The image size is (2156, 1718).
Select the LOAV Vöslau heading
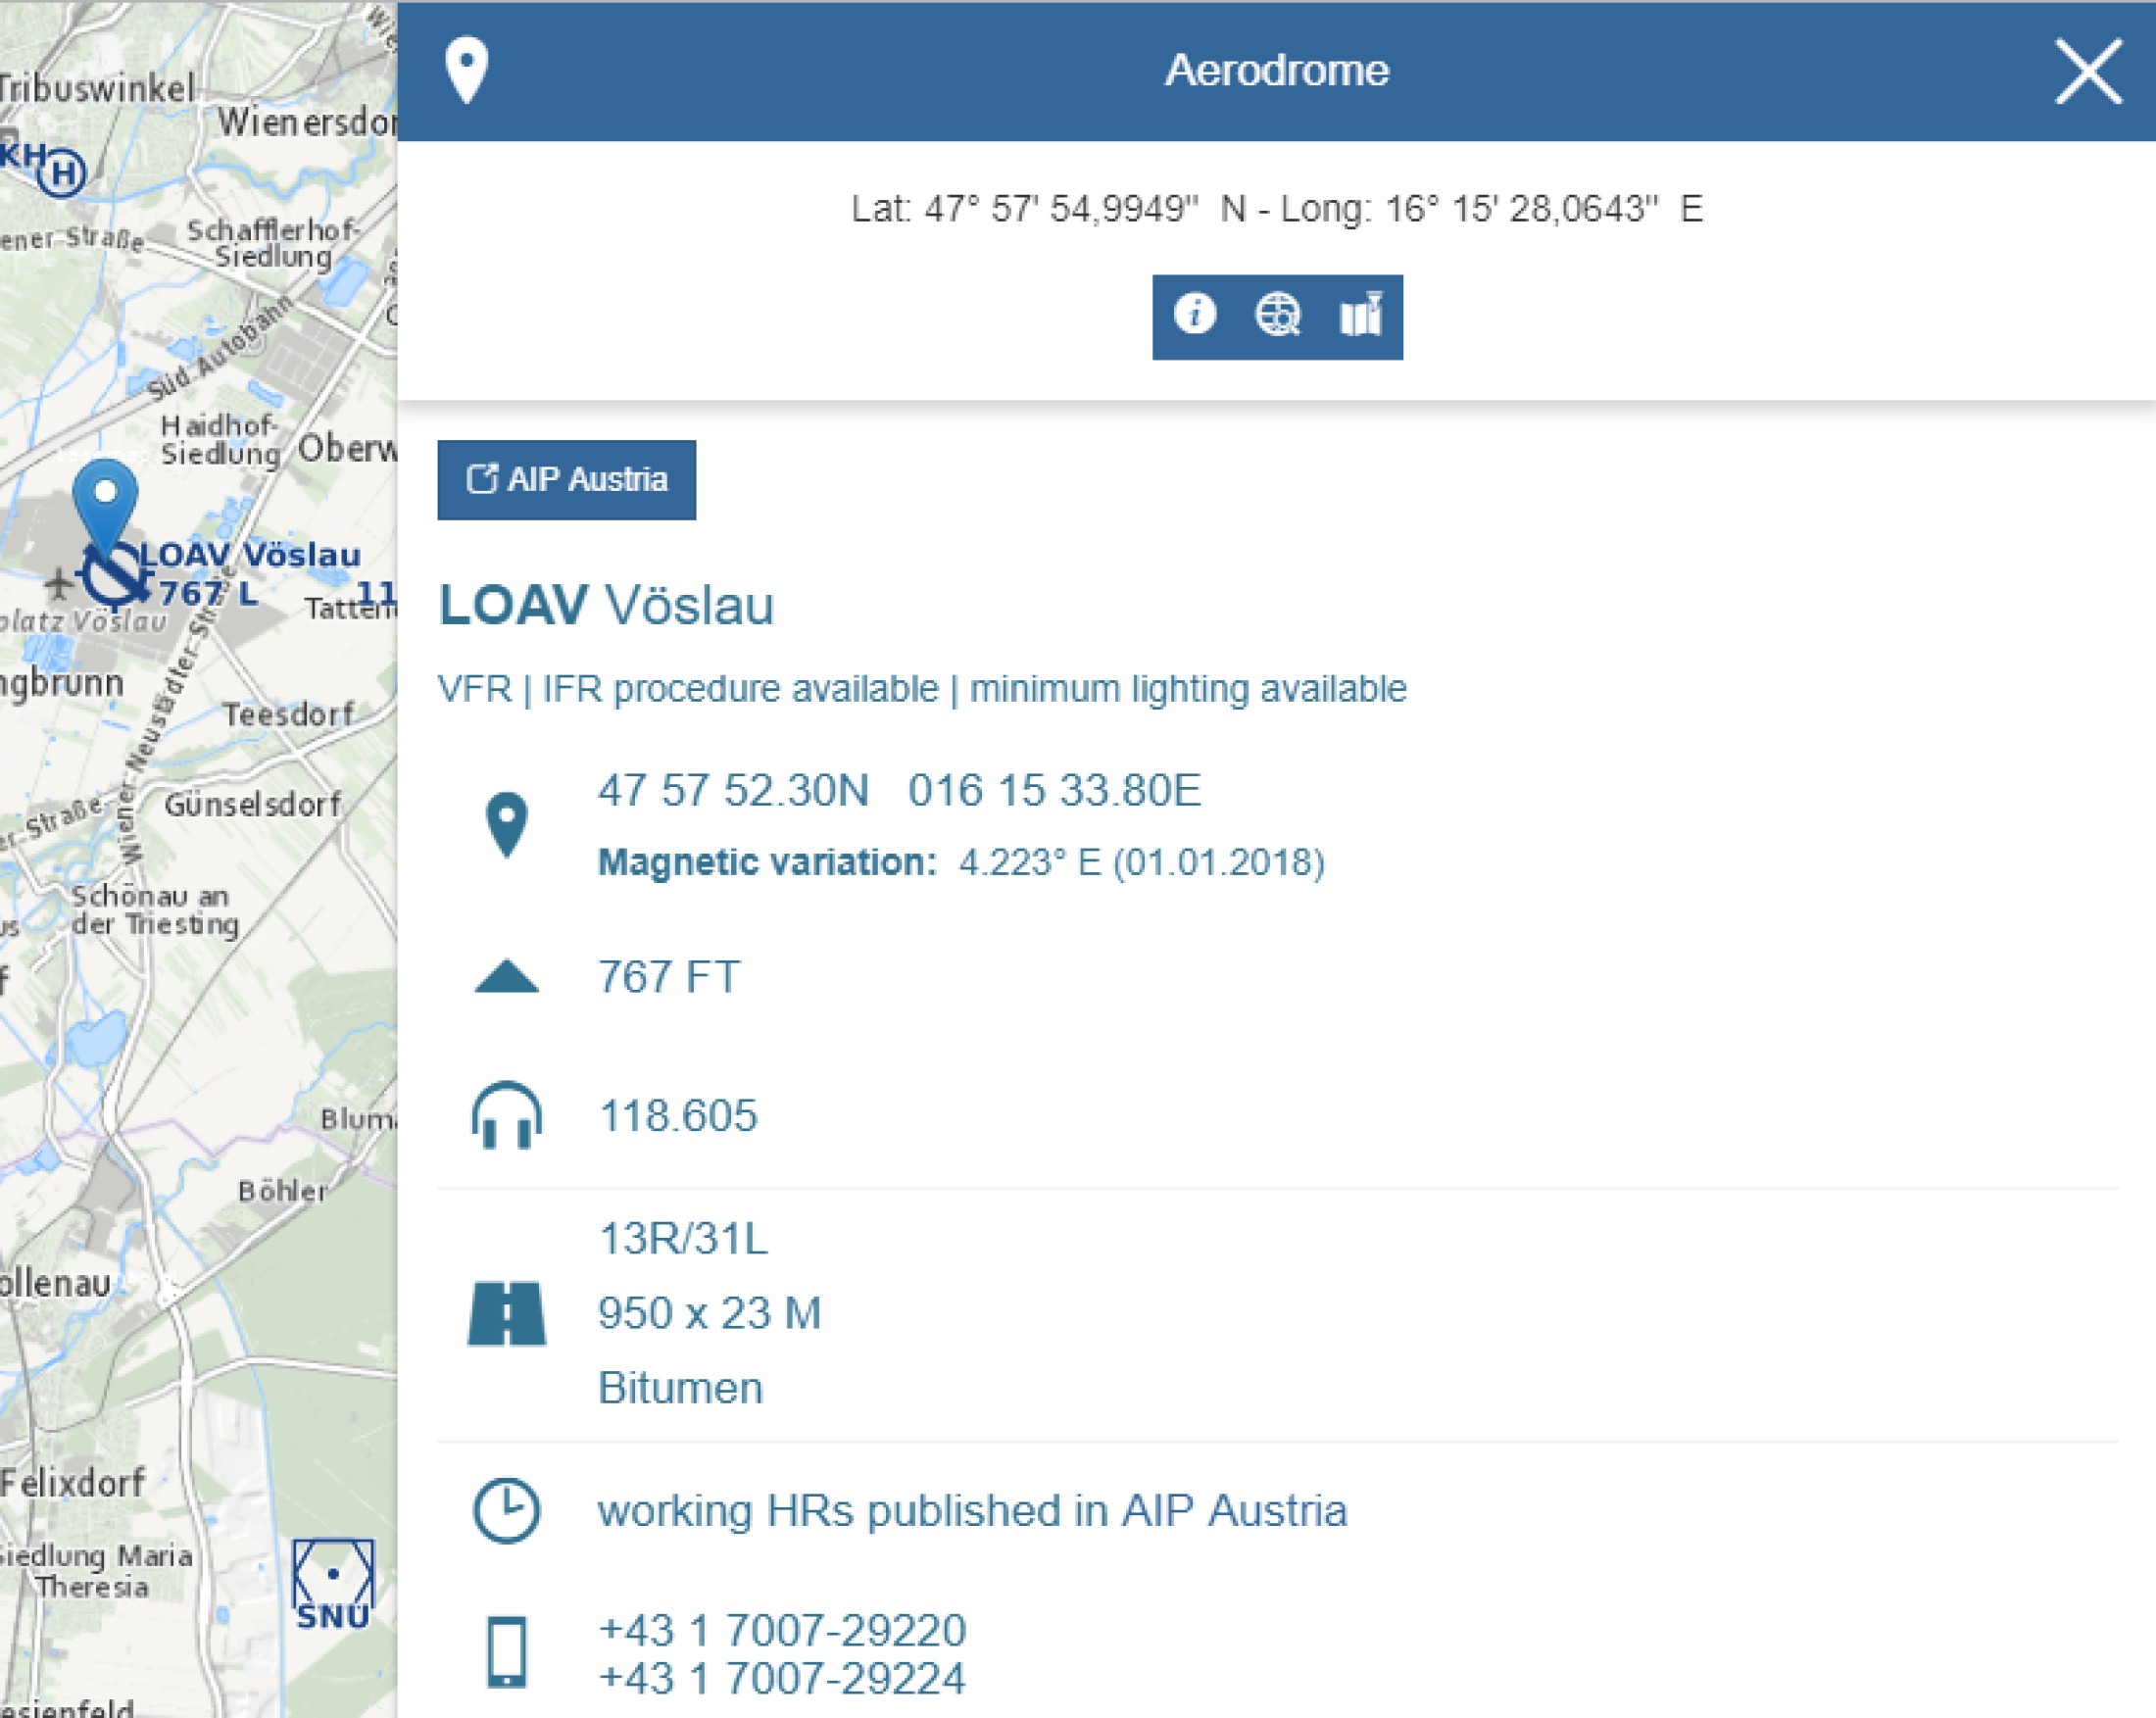click(x=606, y=605)
